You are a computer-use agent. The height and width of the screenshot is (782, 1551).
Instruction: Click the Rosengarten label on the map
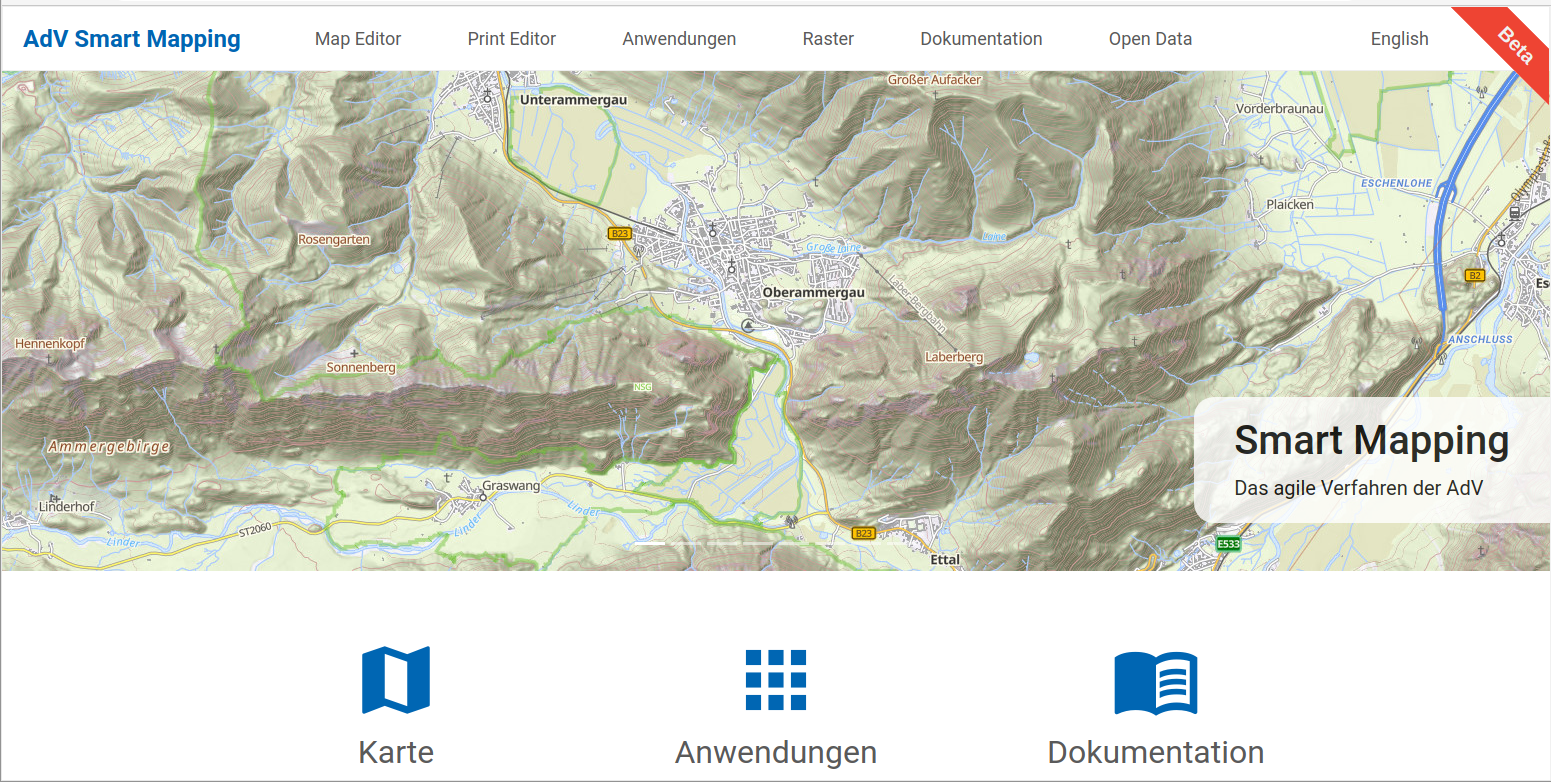[x=334, y=240]
